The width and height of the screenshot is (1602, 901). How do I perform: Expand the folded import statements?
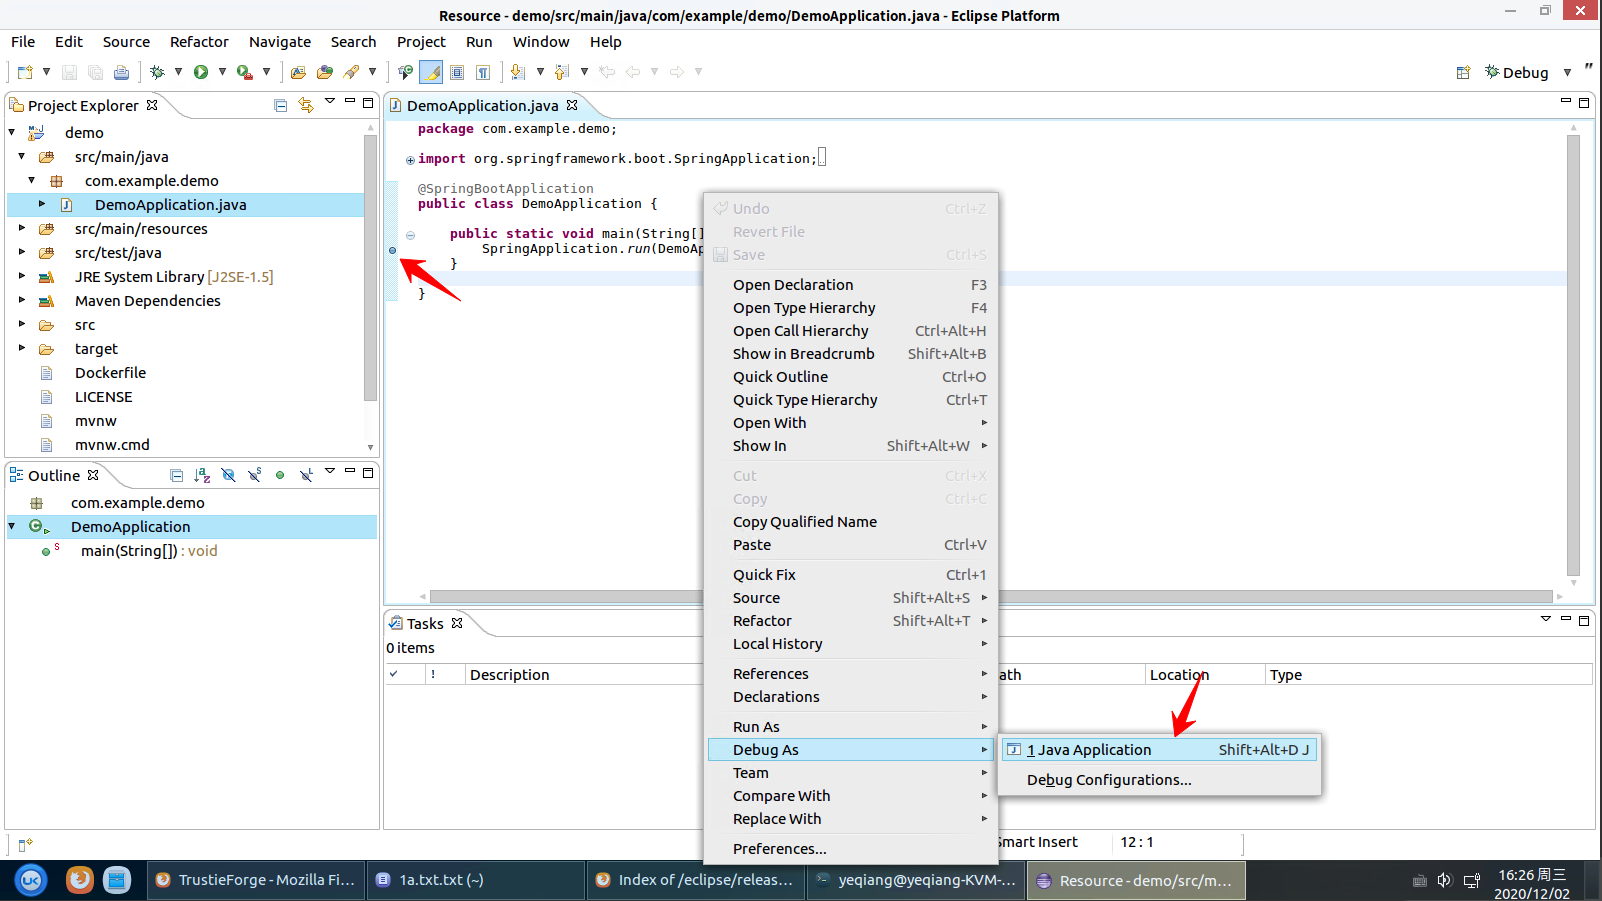tap(410, 160)
